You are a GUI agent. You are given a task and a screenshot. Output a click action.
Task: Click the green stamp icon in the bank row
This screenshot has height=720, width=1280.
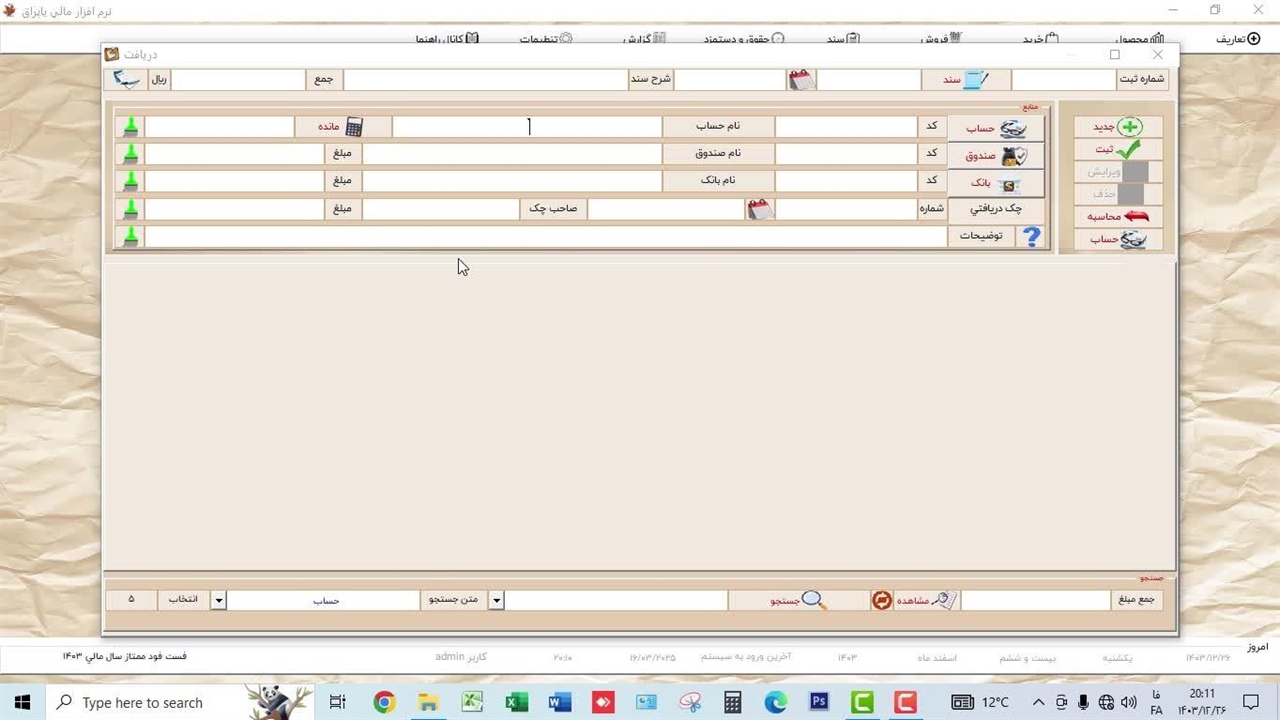click(x=130, y=182)
